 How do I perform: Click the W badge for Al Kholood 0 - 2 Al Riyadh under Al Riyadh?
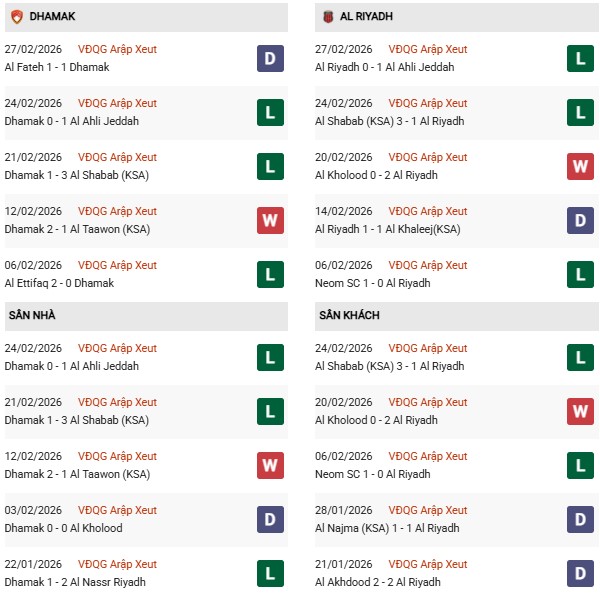pos(580,166)
